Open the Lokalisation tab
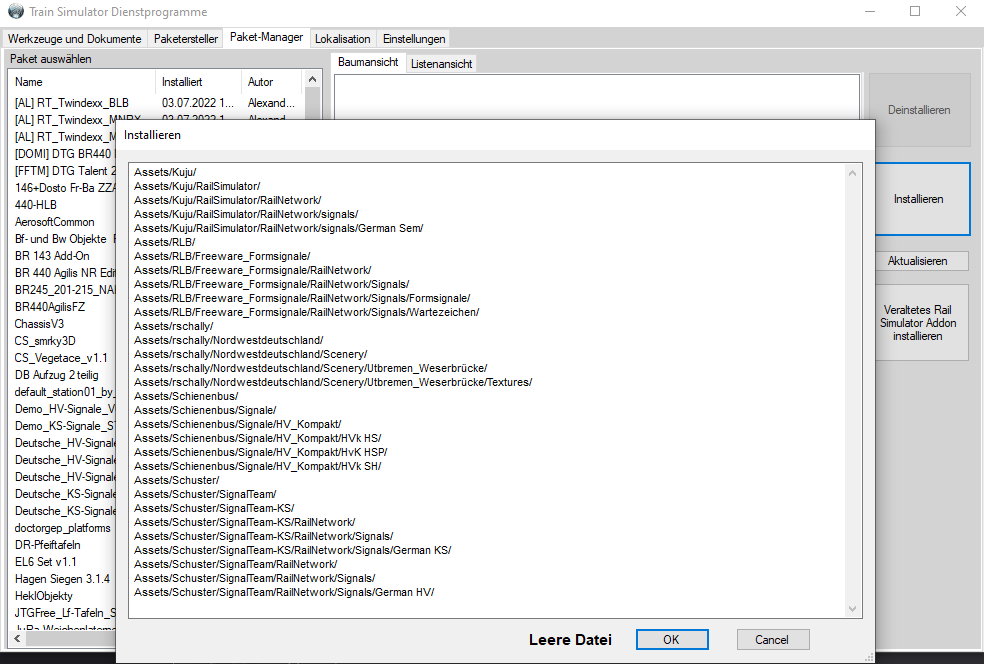This screenshot has height=664, width=984. (343, 38)
